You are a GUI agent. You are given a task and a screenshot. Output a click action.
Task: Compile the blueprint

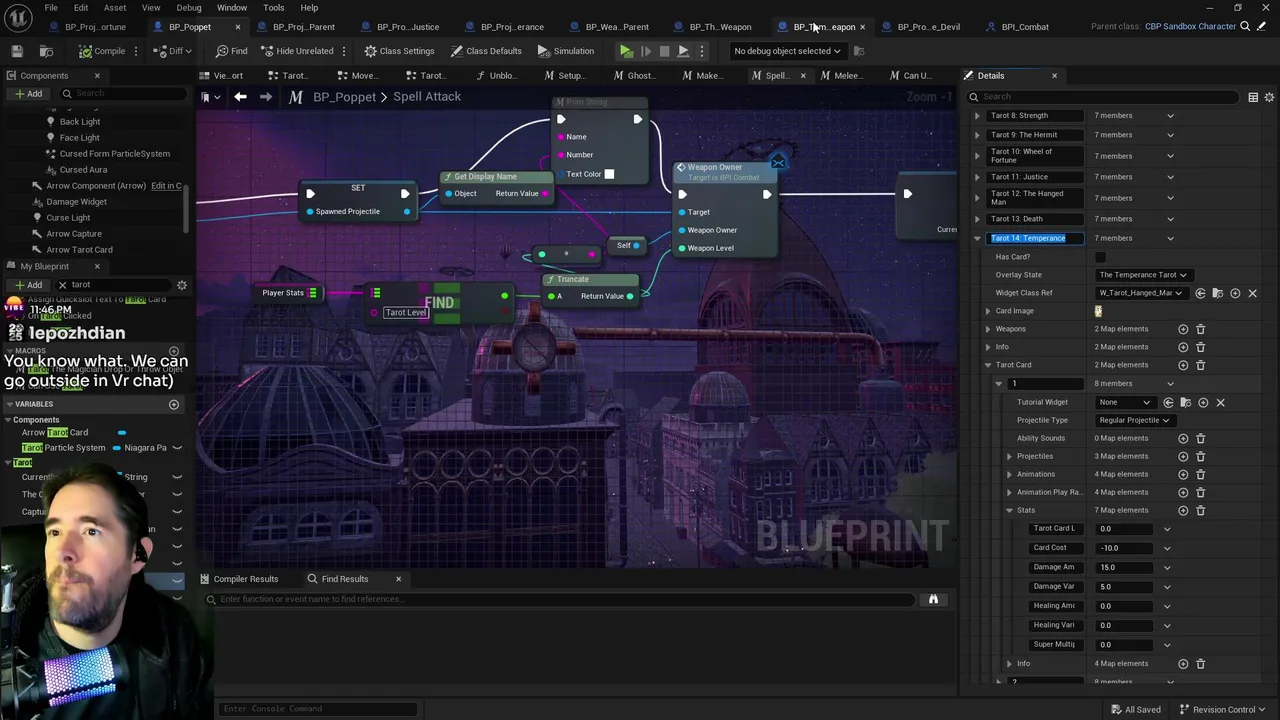(103, 51)
